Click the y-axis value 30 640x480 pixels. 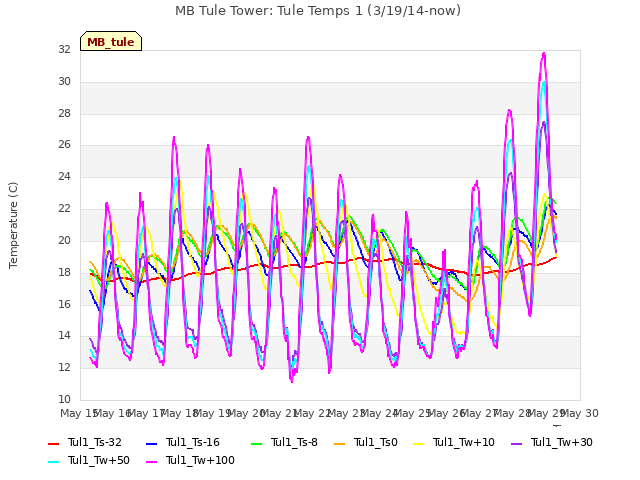click(64, 81)
